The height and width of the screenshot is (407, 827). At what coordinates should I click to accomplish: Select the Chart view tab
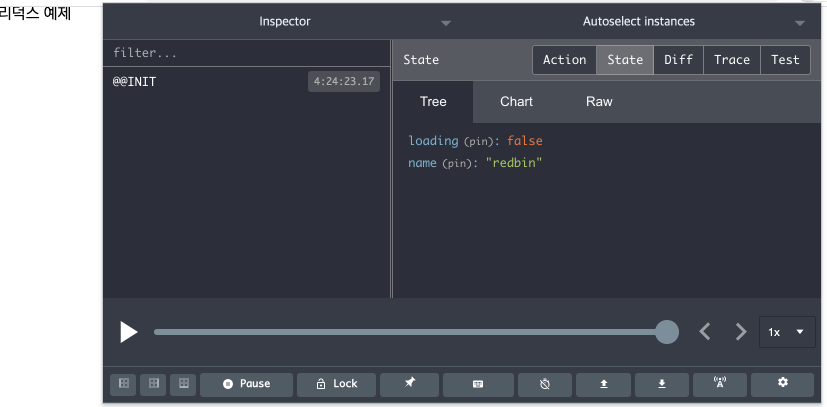(x=516, y=102)
